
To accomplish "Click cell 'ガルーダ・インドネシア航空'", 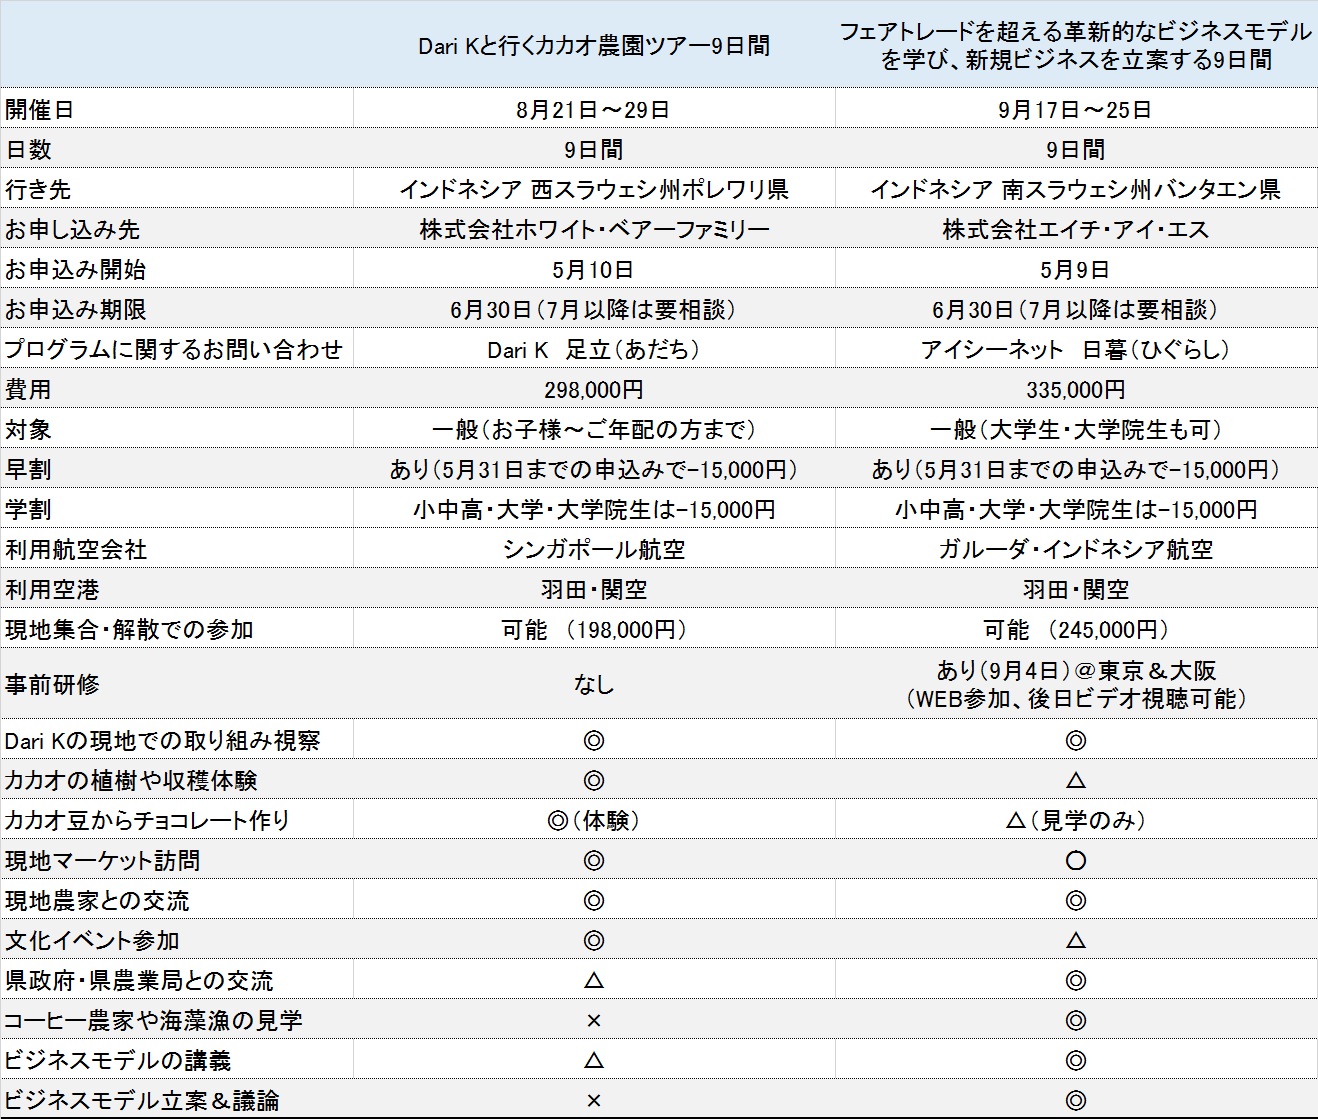I will (1075, 550).
